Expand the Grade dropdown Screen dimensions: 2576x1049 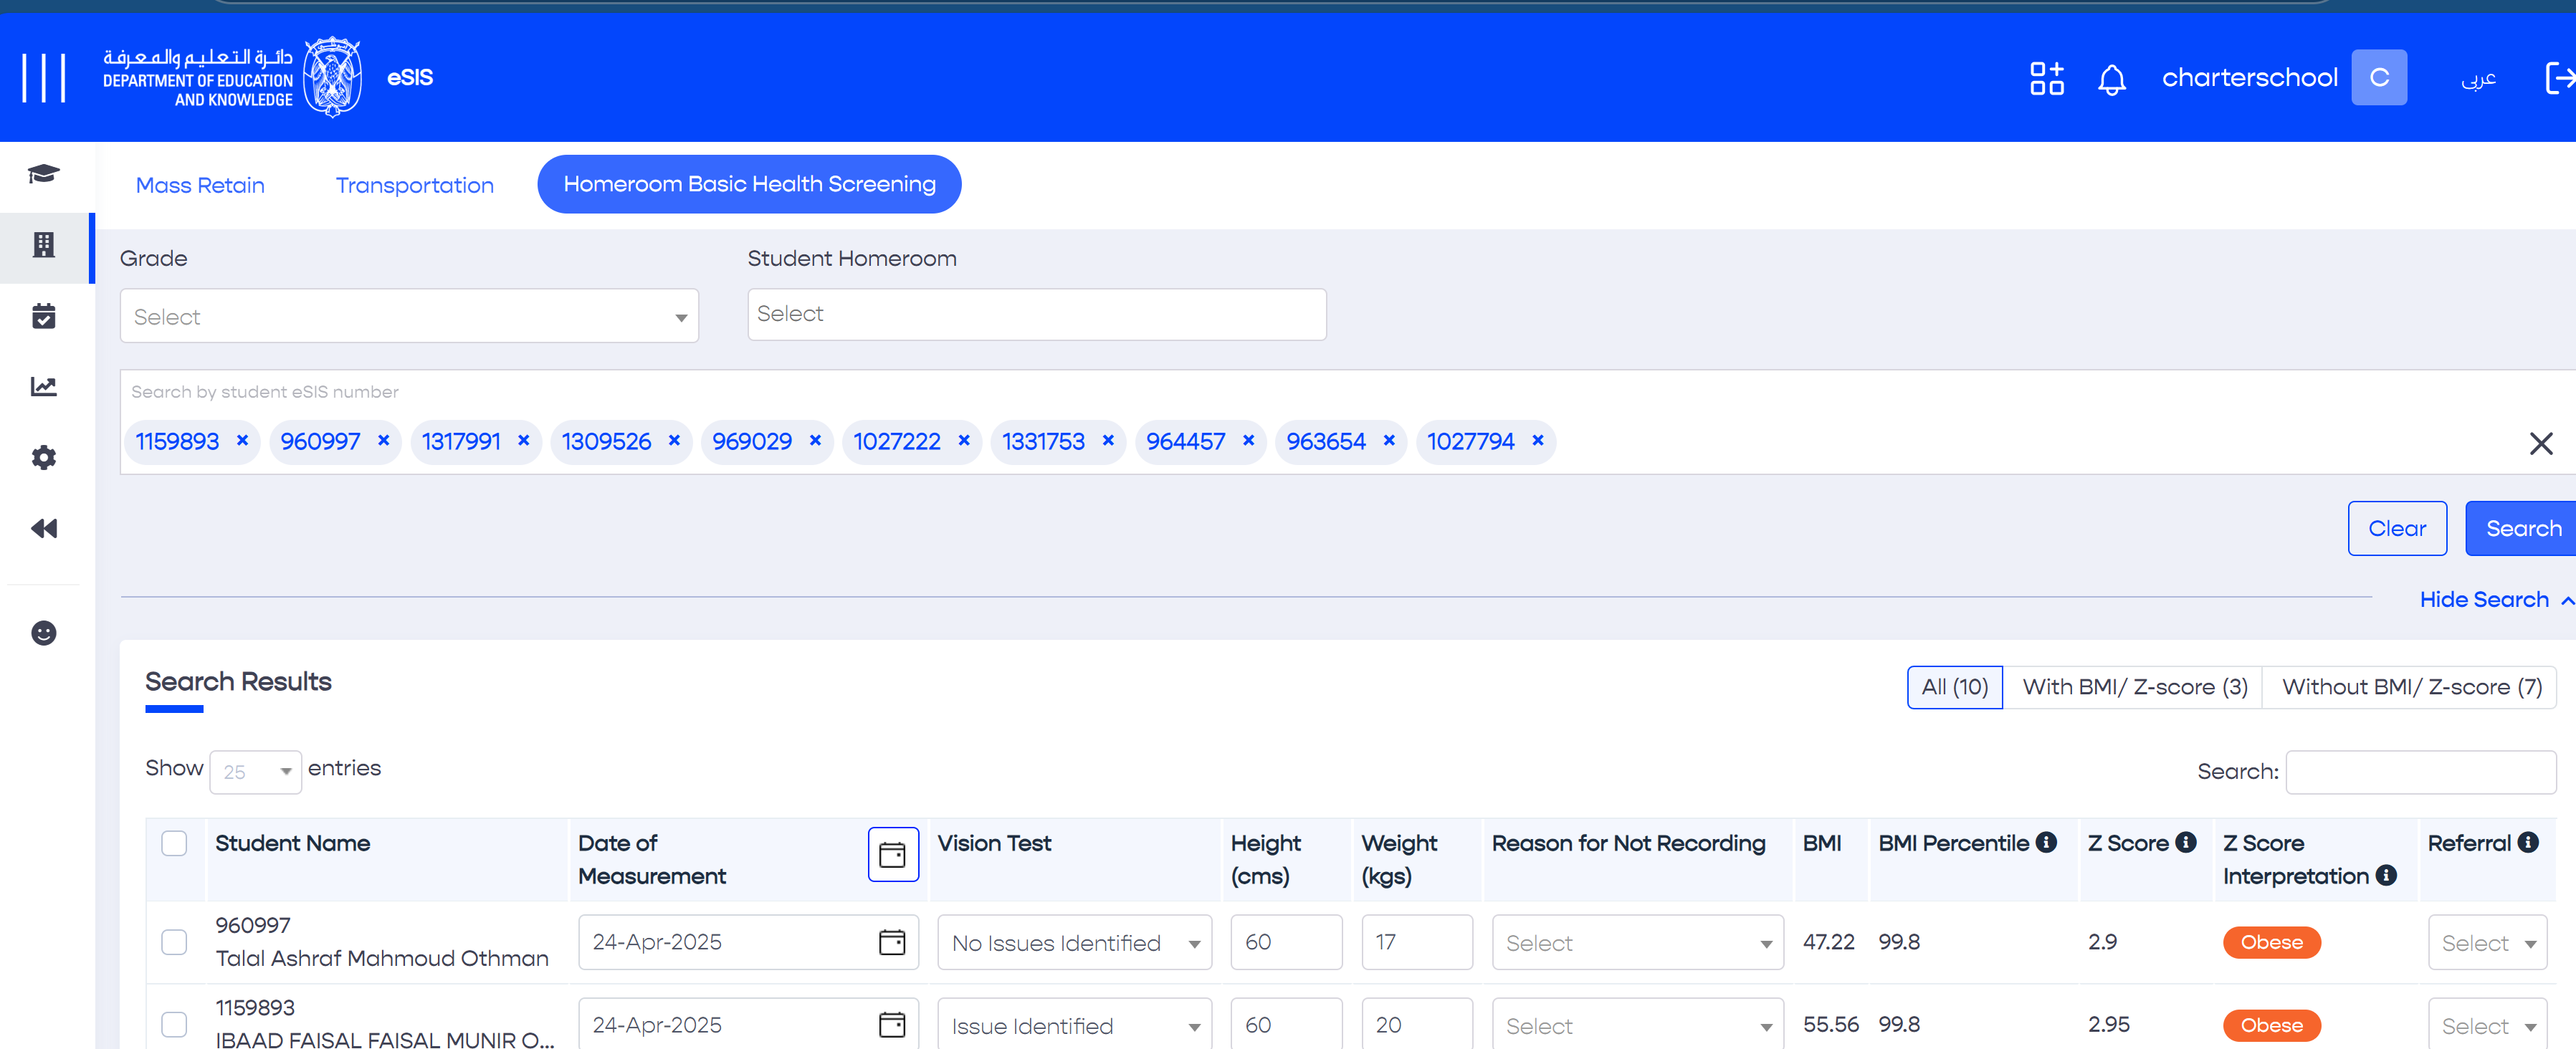tap(409, 317)
